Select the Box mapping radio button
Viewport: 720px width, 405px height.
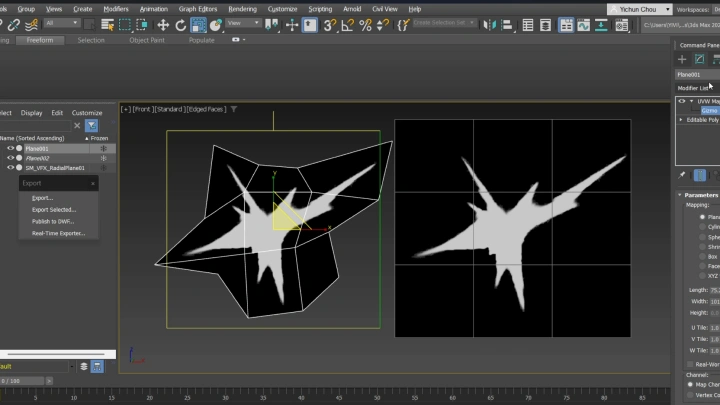click(702, 257)
